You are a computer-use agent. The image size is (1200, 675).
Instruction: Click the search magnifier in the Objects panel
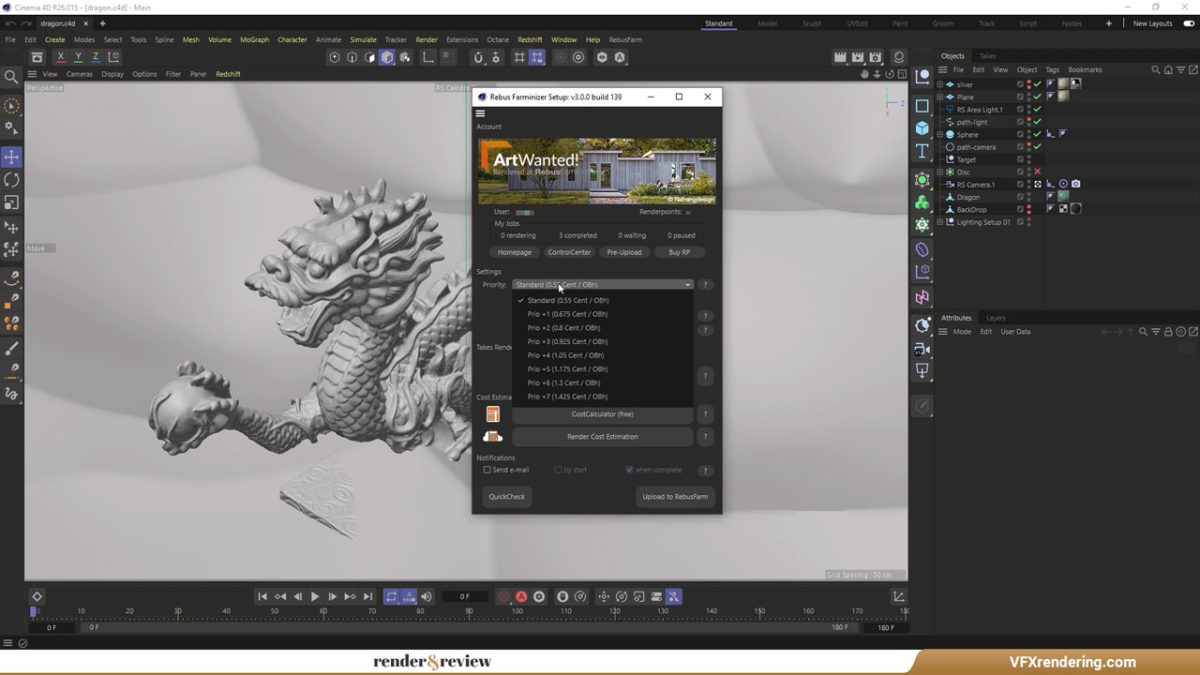click(x=1156, y=70)
